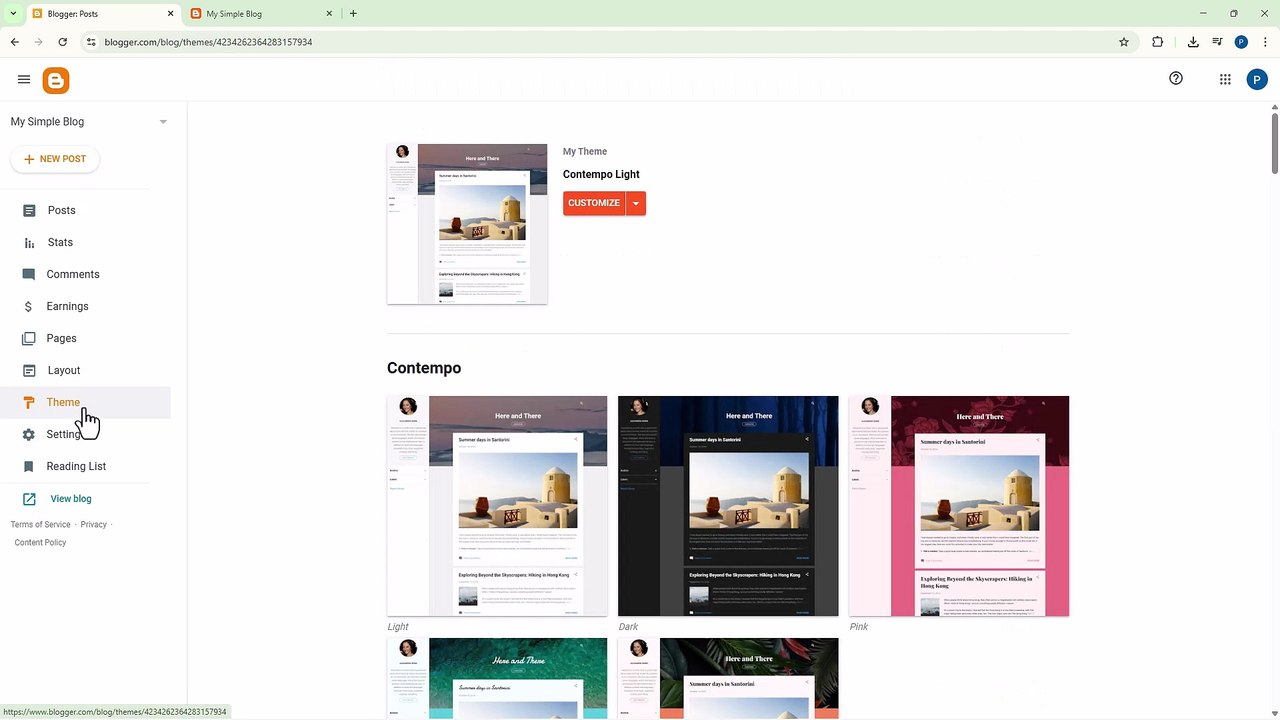
Task: Open the media control icon in browser toolbar
Action: (x=1217, y=42)
